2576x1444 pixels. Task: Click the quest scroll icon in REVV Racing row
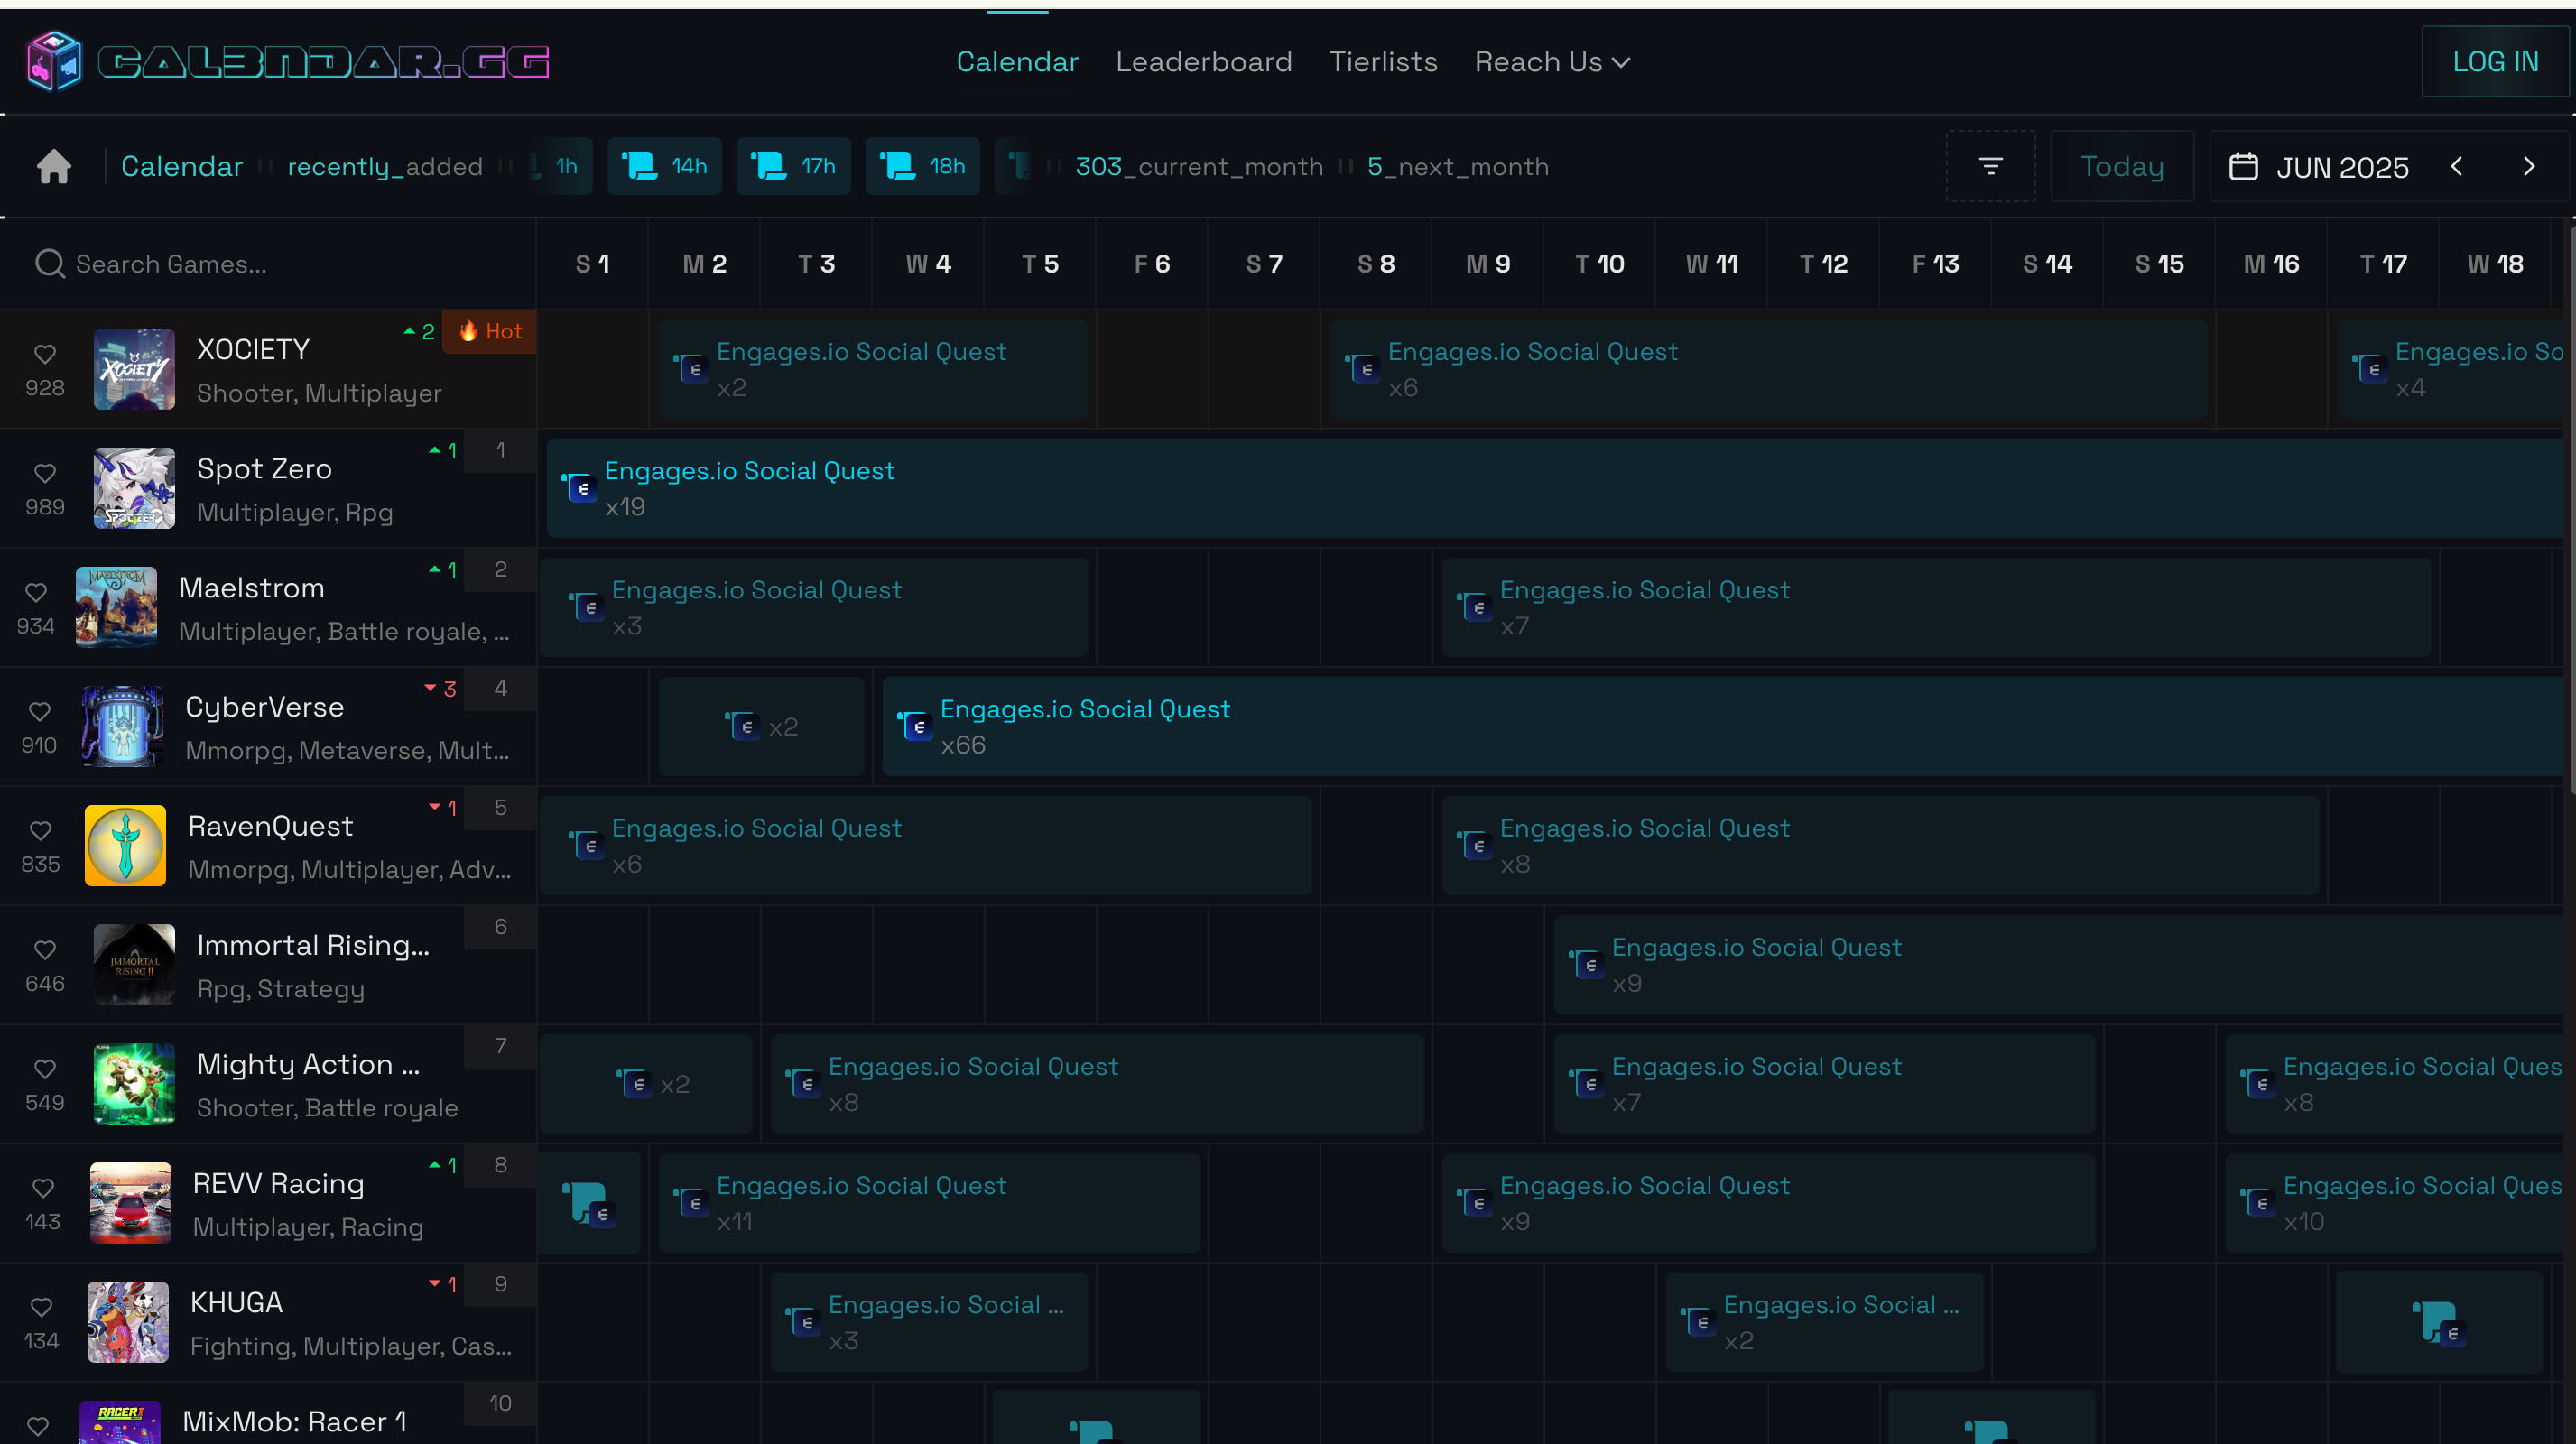click(x=589, y=1203)
